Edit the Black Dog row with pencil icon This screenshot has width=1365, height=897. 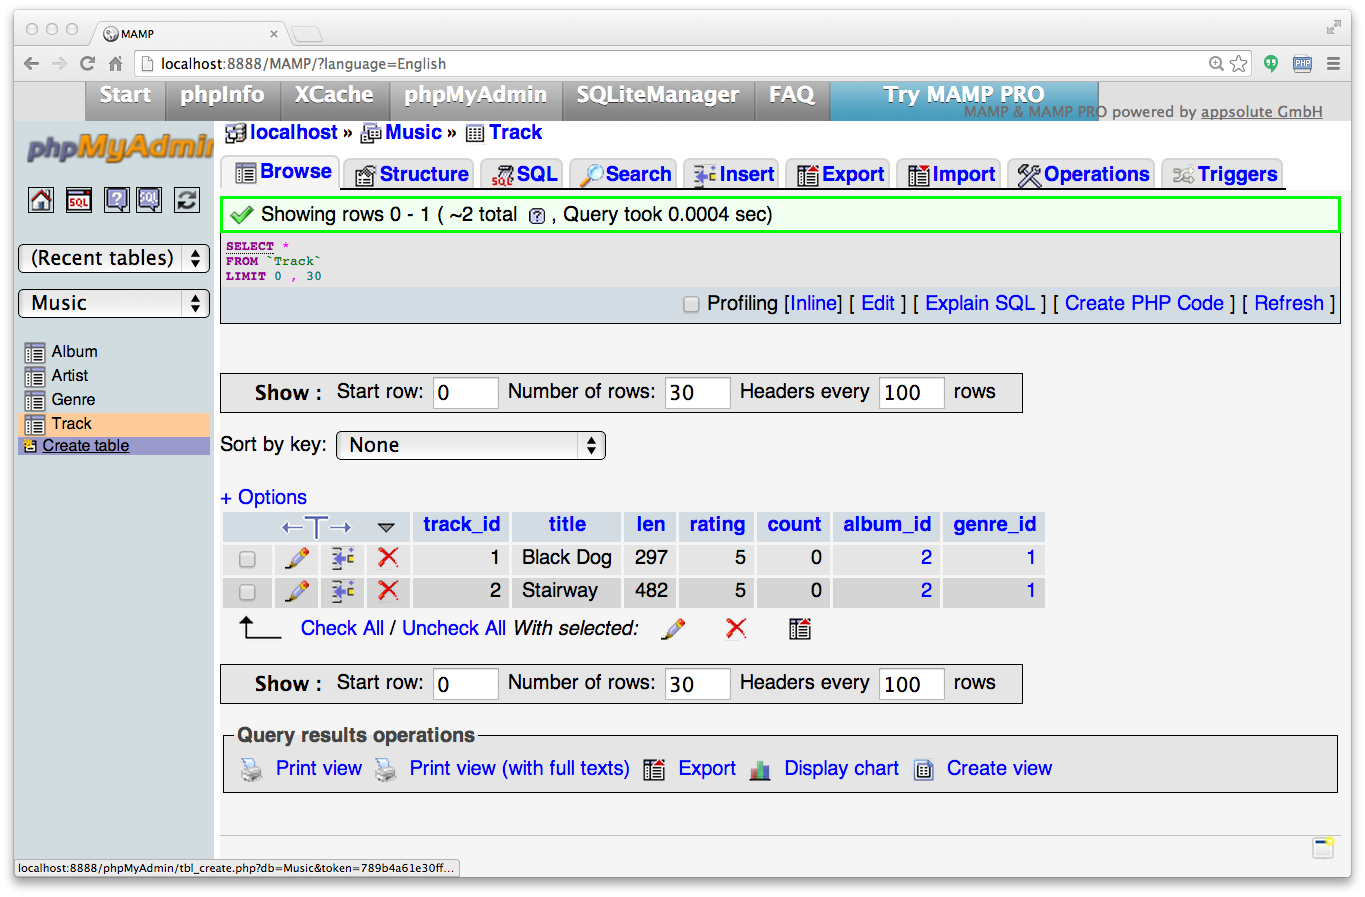coord(297,558)
